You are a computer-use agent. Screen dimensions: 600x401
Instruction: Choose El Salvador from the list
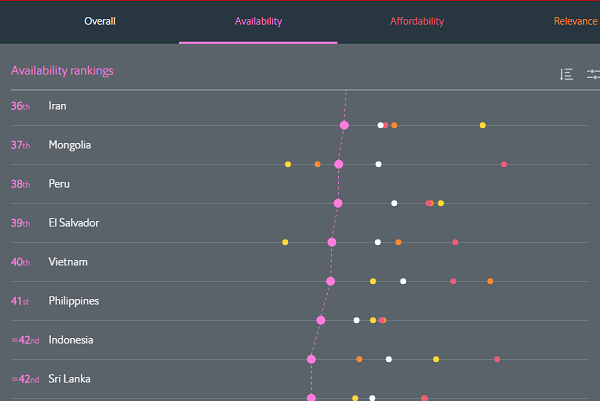click(73, 223)
